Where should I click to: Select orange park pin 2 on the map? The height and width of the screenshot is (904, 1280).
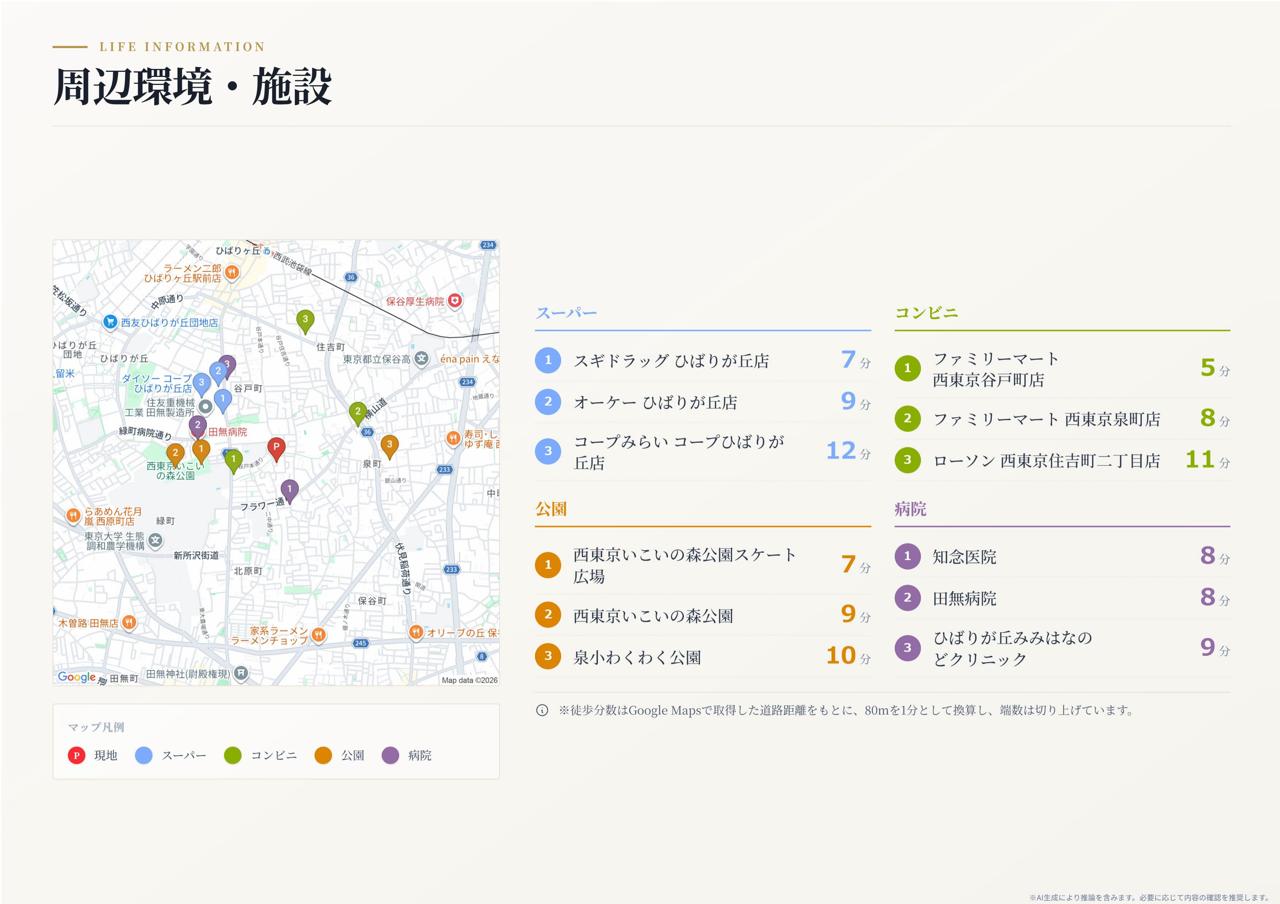176,454
